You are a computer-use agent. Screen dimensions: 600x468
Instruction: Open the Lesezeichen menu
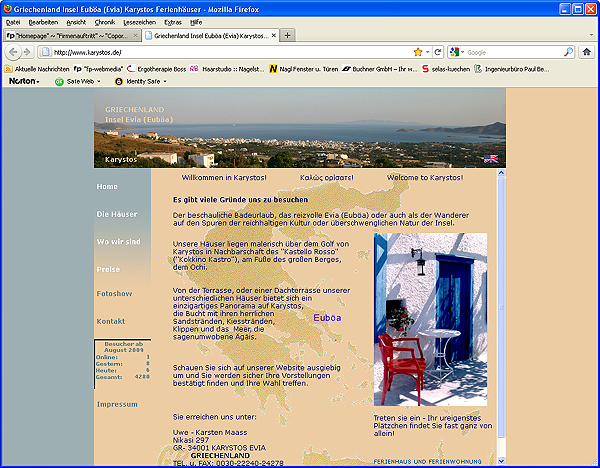[x=137, y=21]
